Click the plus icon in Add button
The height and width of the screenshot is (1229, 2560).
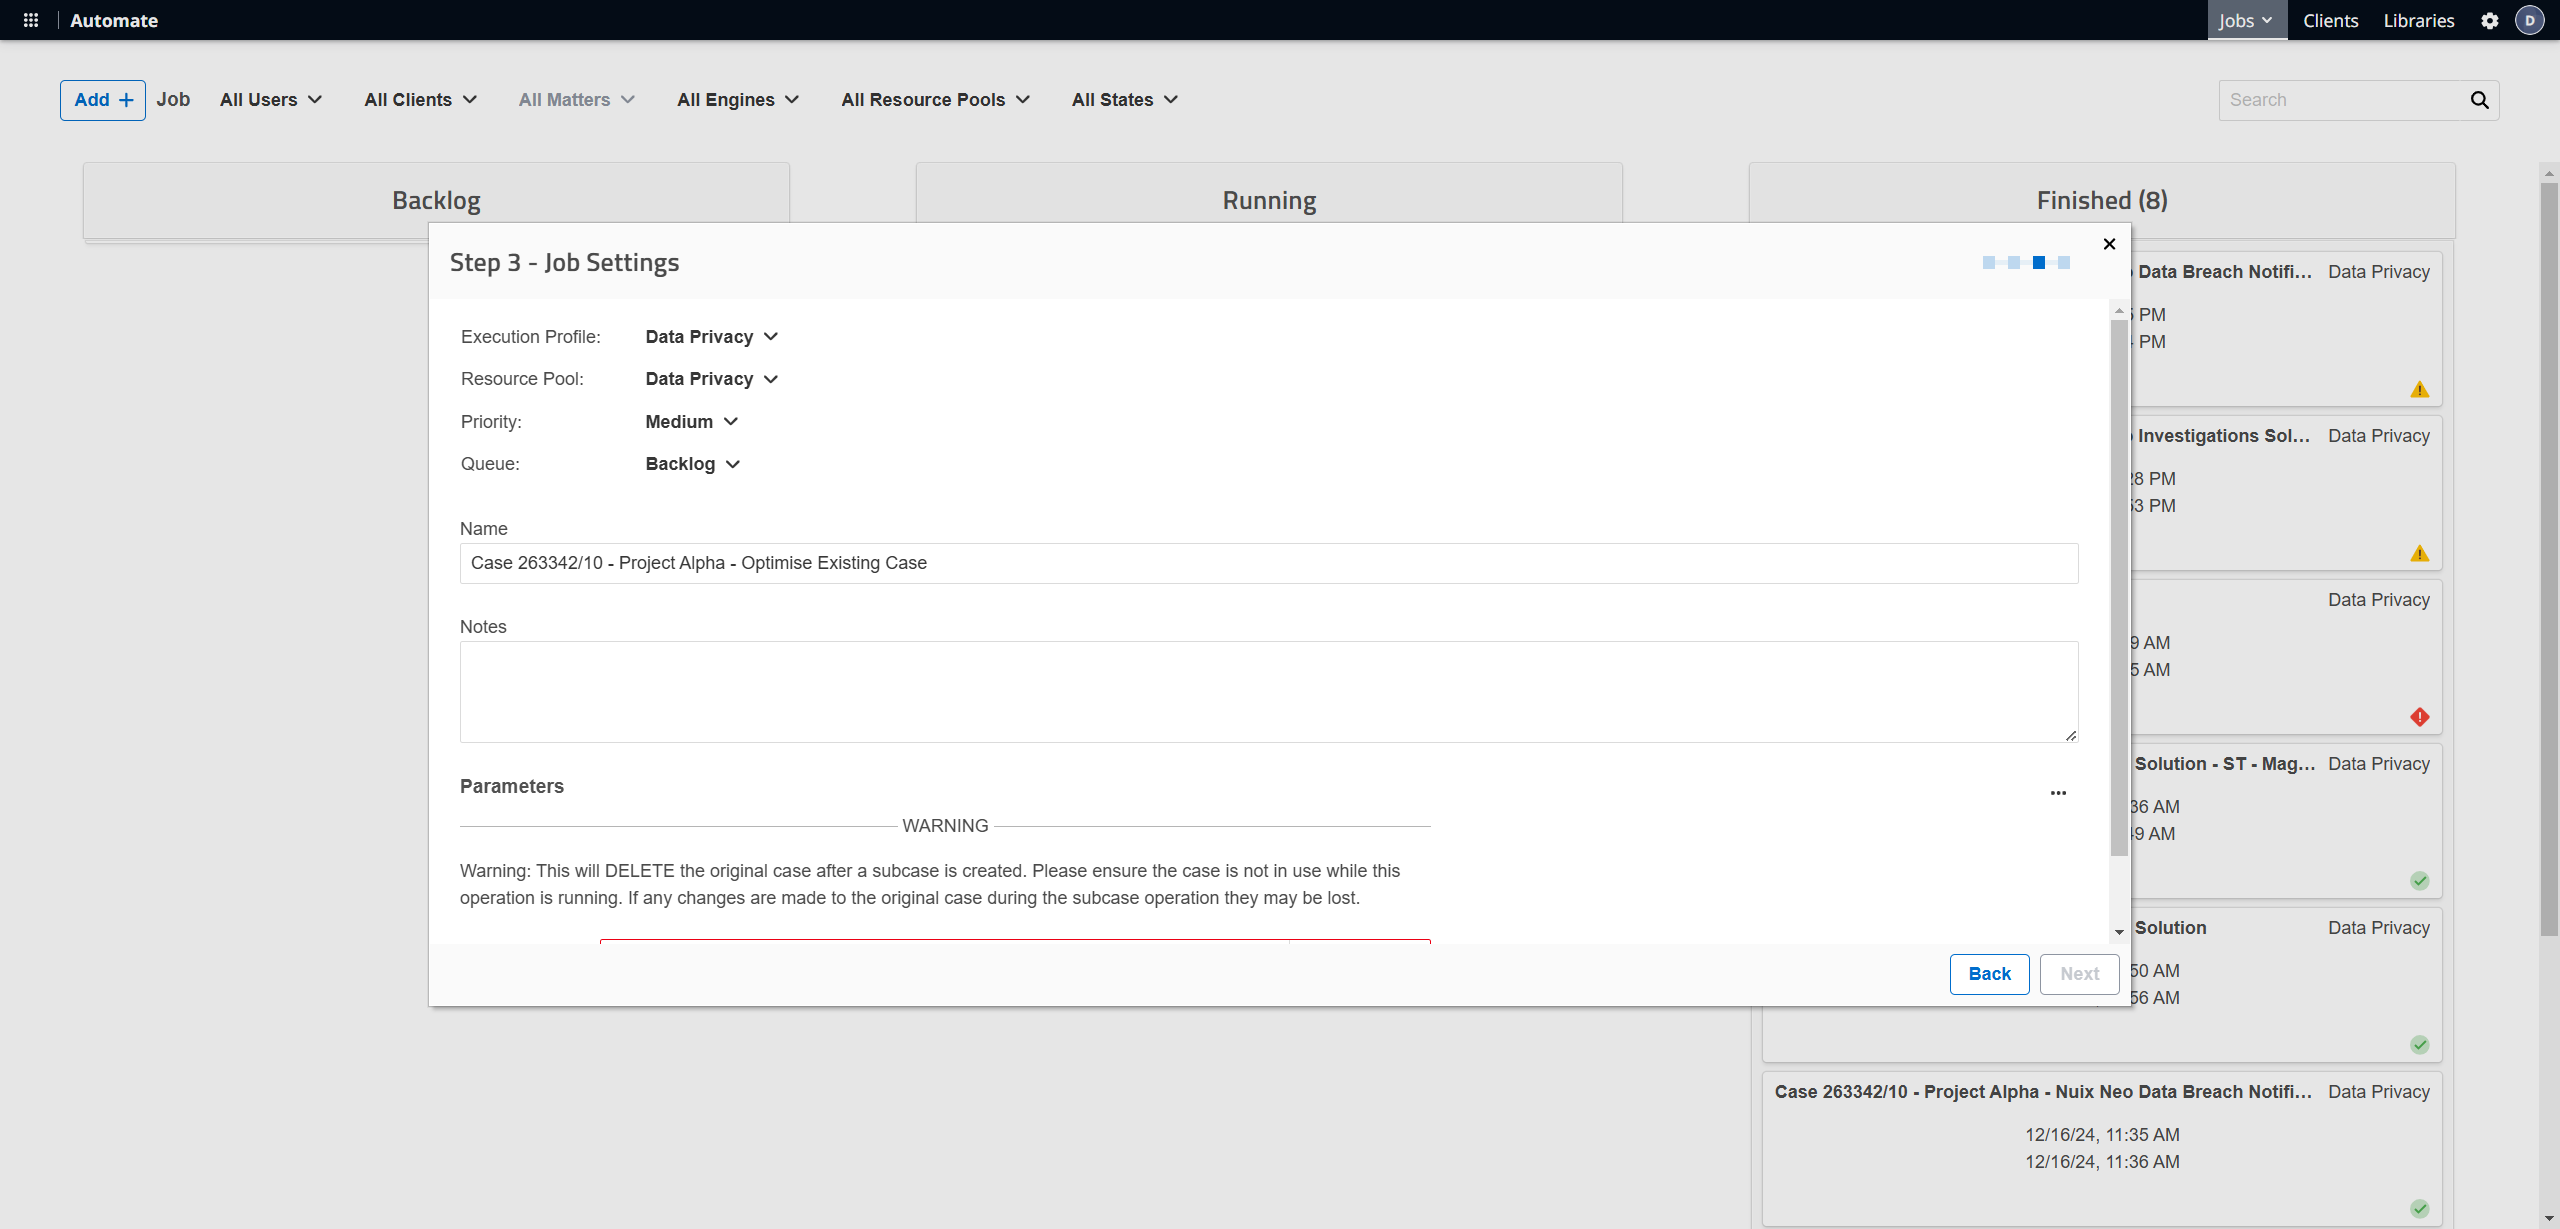pyautogui.click(x=126, y=100)
